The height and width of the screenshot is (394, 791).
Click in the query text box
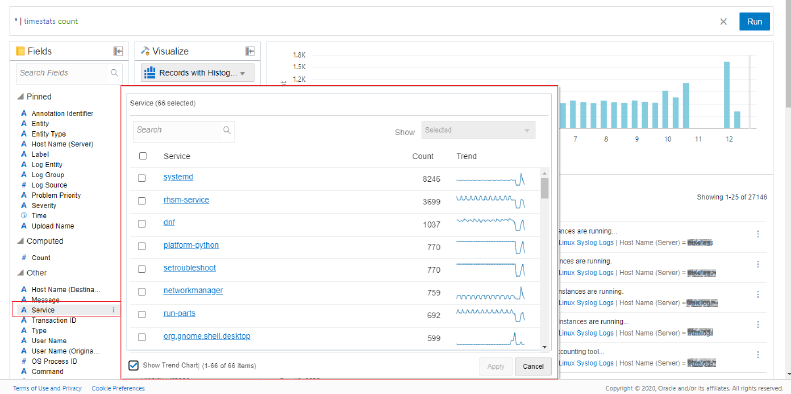pos(363,22)
